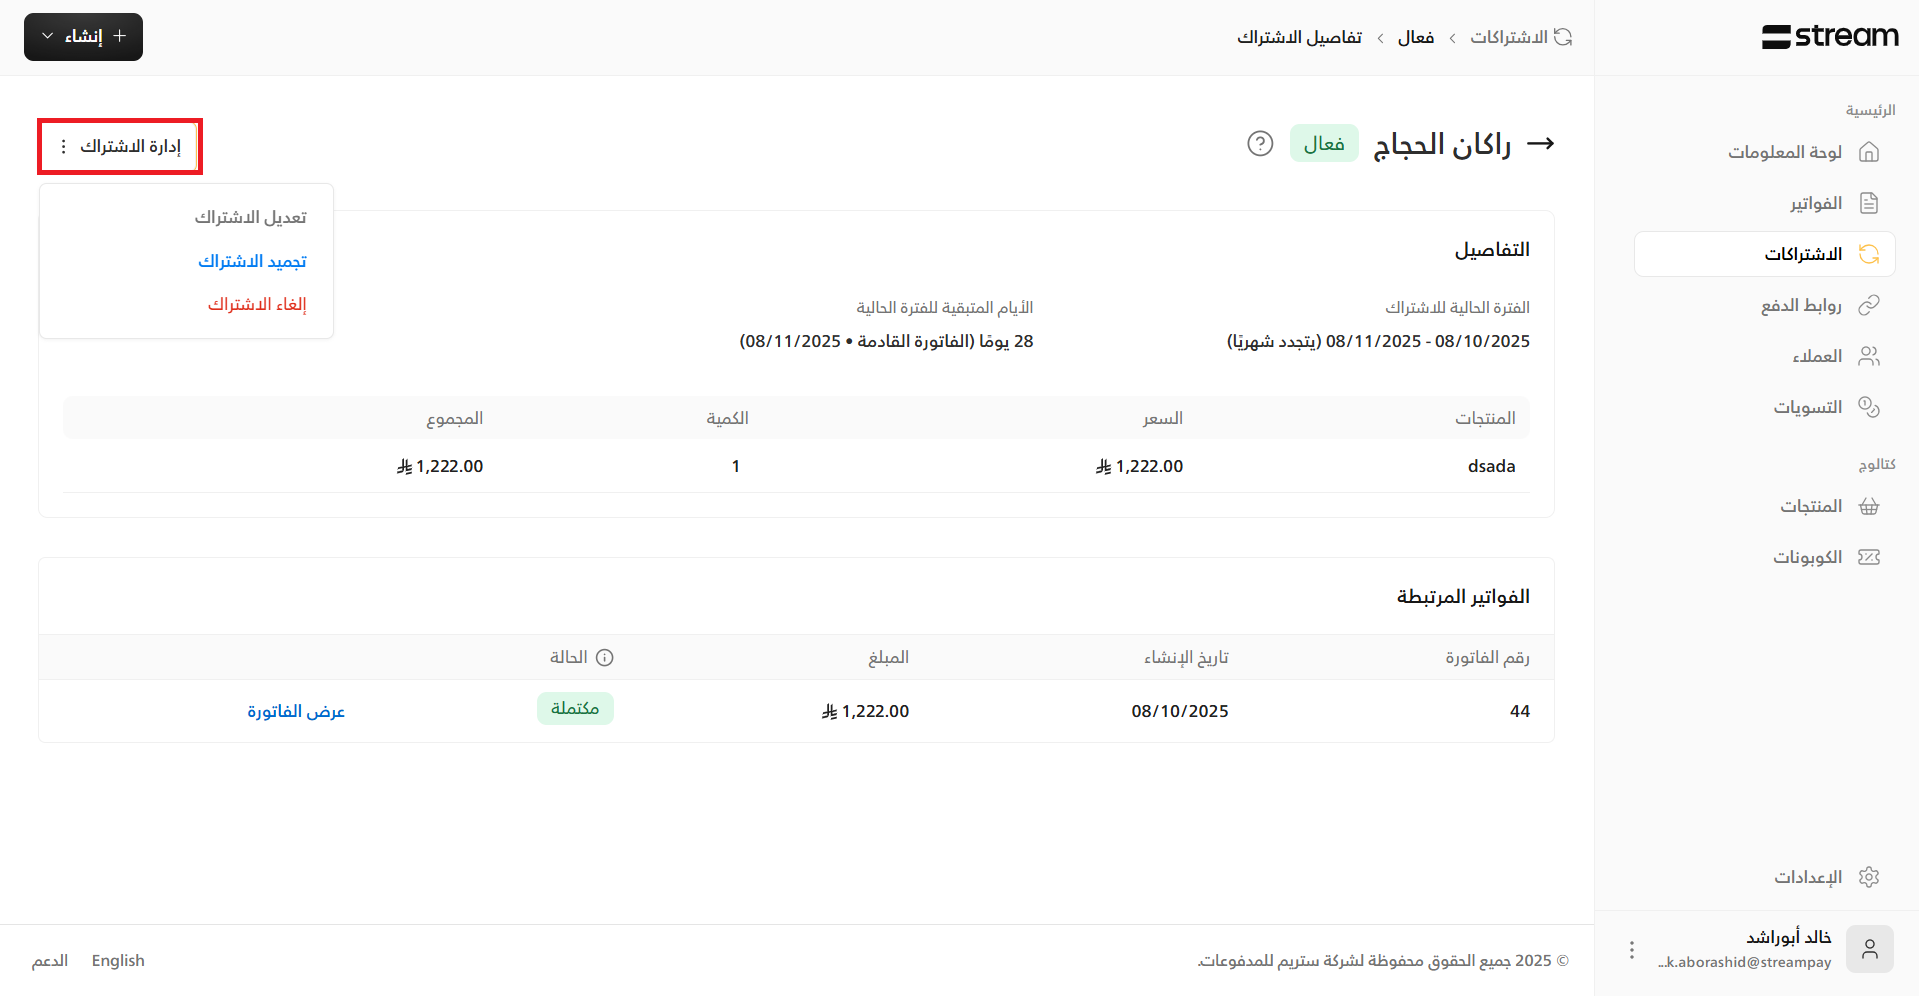Click the status column info icon
This screenshot has height=996, width=1919.
click(x=604, y=657)
